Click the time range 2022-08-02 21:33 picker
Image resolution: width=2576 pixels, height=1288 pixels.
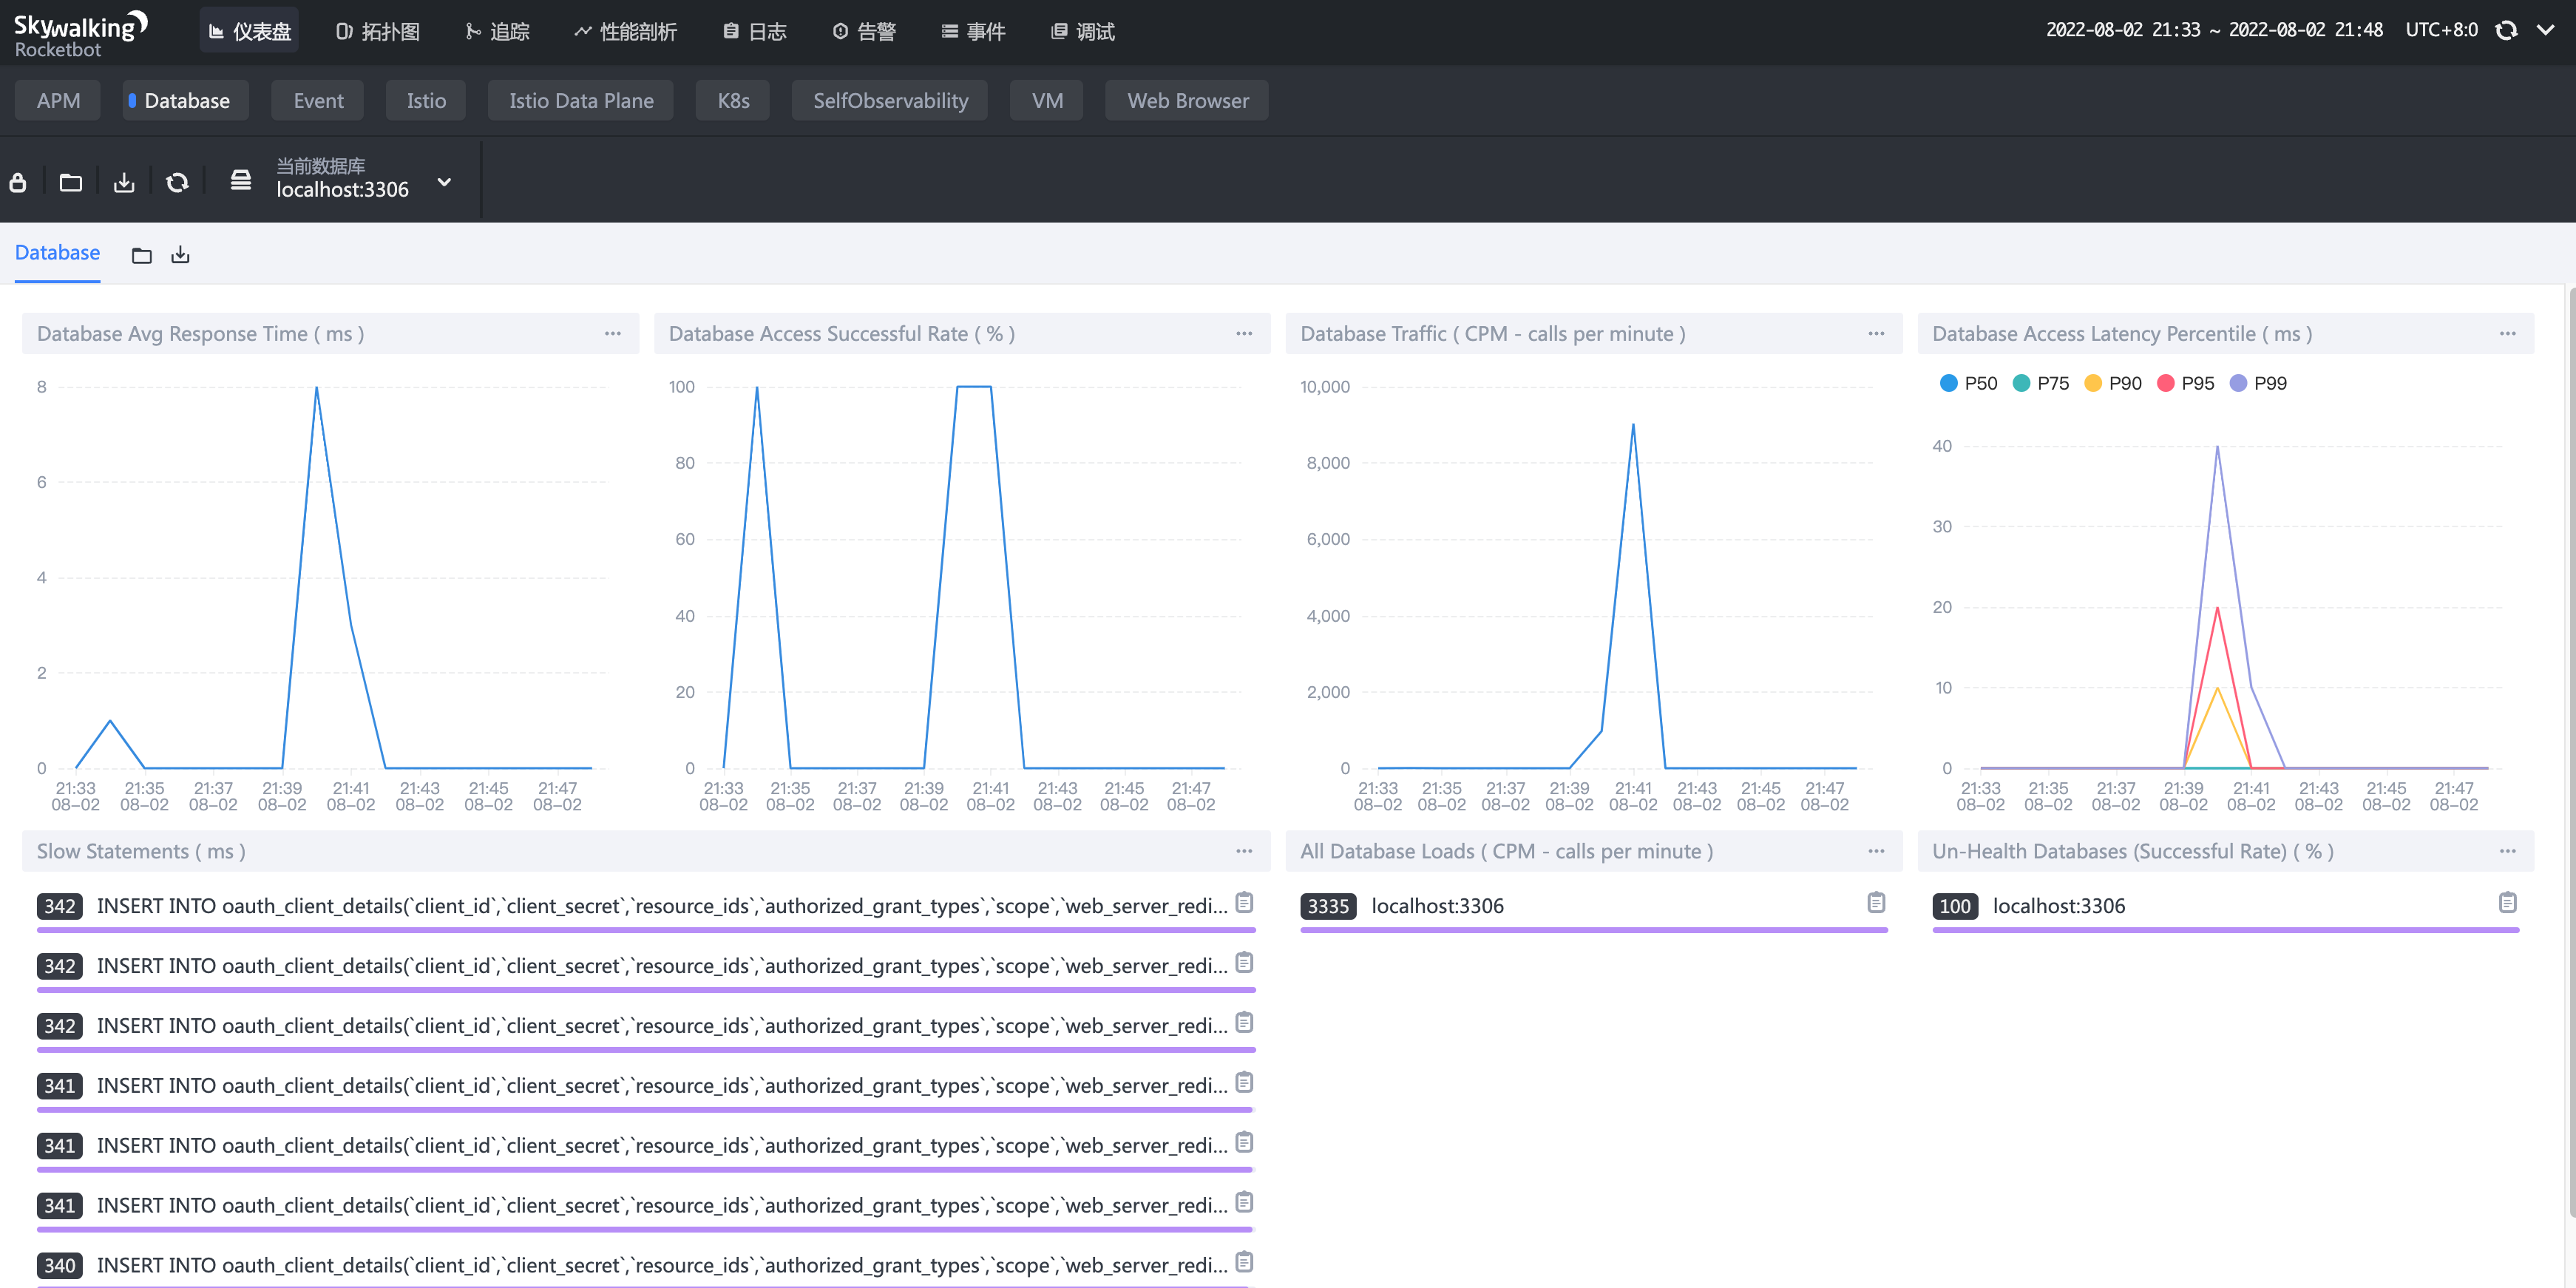point(2214,30)
